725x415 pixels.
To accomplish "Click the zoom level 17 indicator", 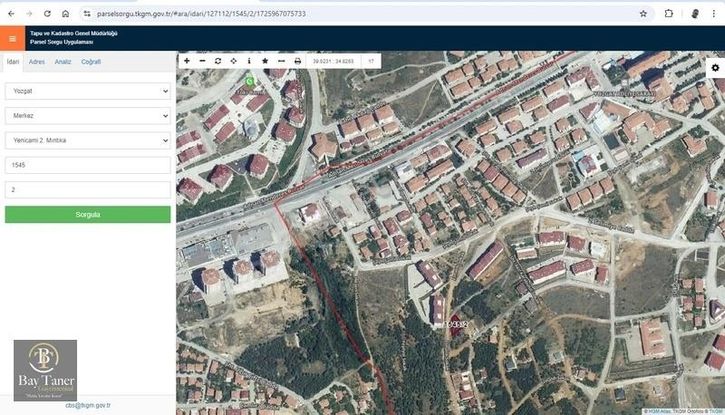I will click(371, 61).
